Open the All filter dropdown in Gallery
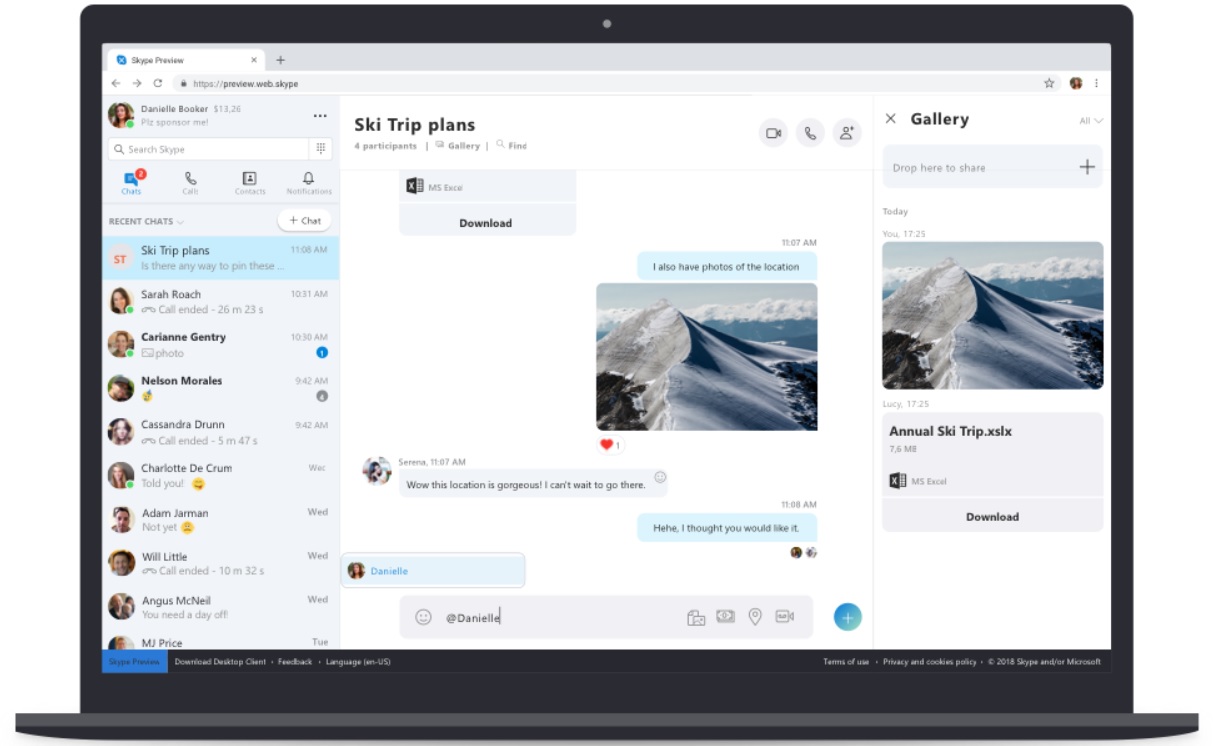The height and width of the screenshot is (746, 1213). (1091, 121)
